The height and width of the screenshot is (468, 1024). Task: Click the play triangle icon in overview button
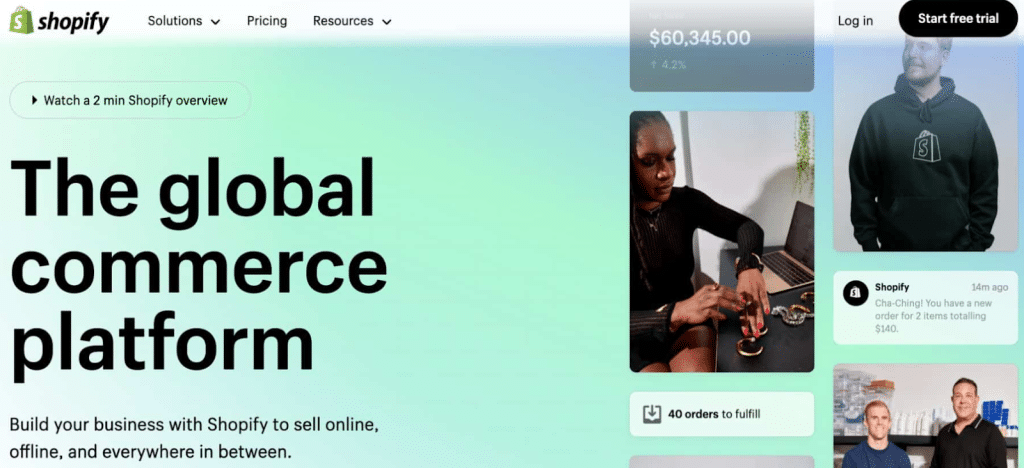click(x=35, y=101)
